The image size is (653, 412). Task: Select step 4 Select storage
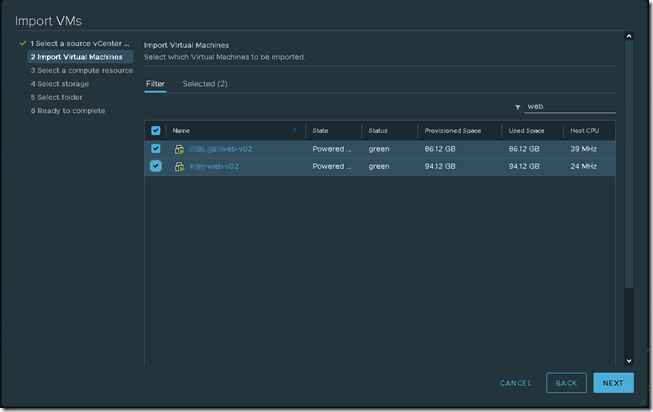click(x=60, y=84)
